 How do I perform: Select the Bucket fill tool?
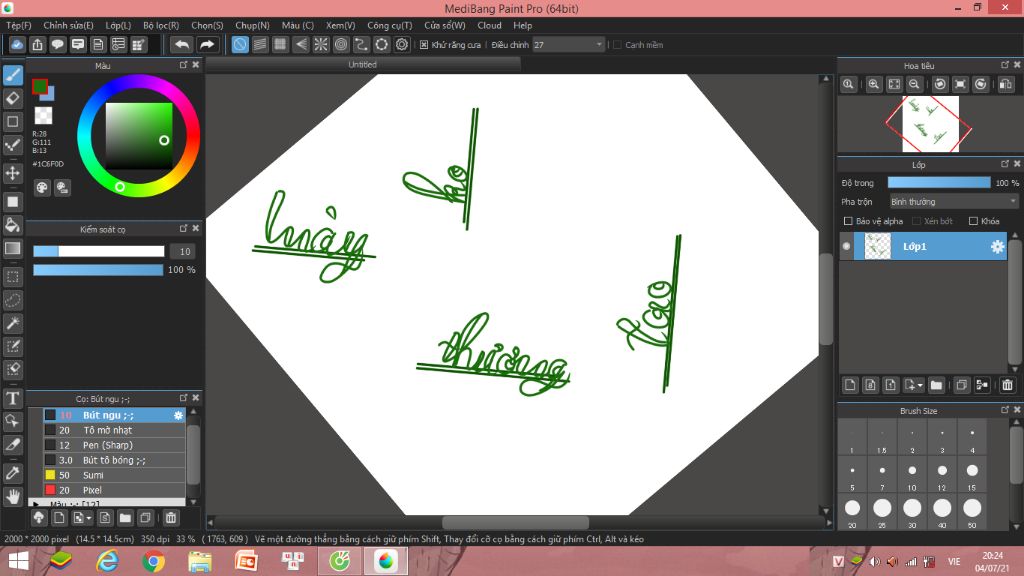[x=13, y=224]
